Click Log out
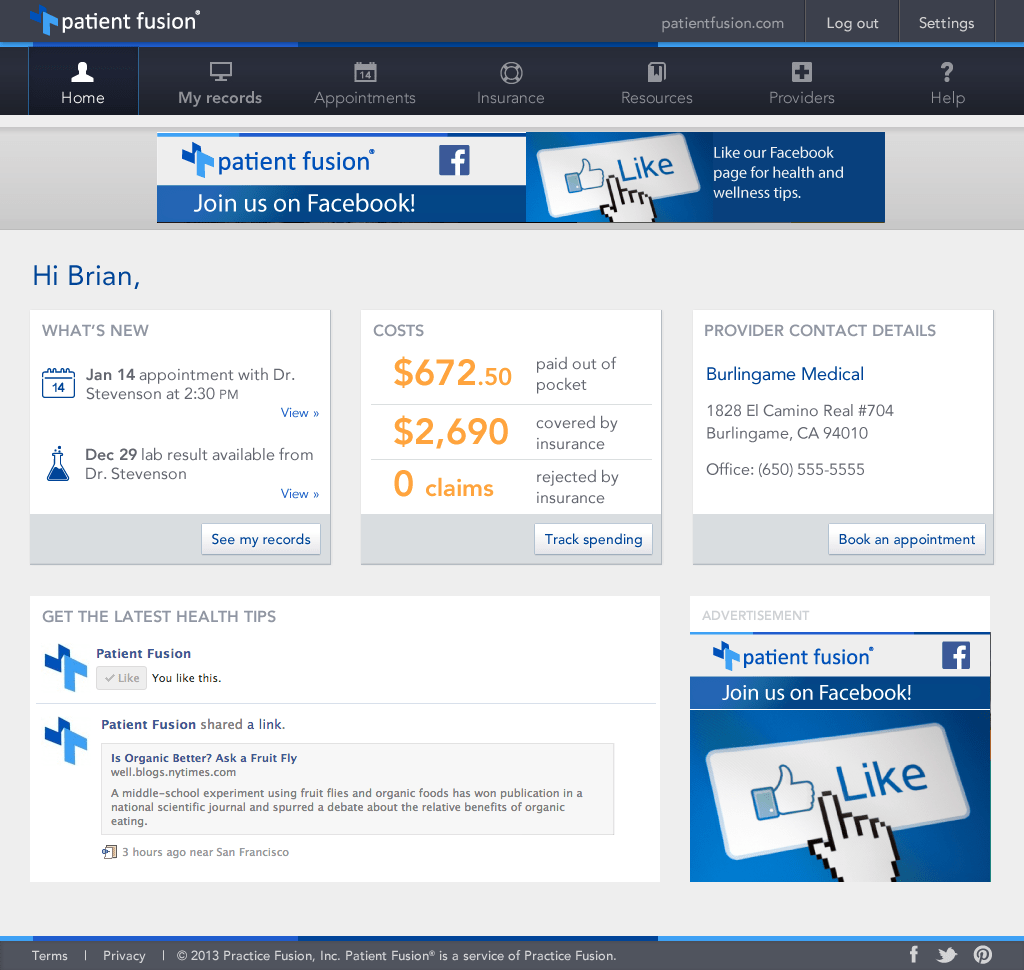The width and height of the screenshot is (1024, 970). [852, 23]
